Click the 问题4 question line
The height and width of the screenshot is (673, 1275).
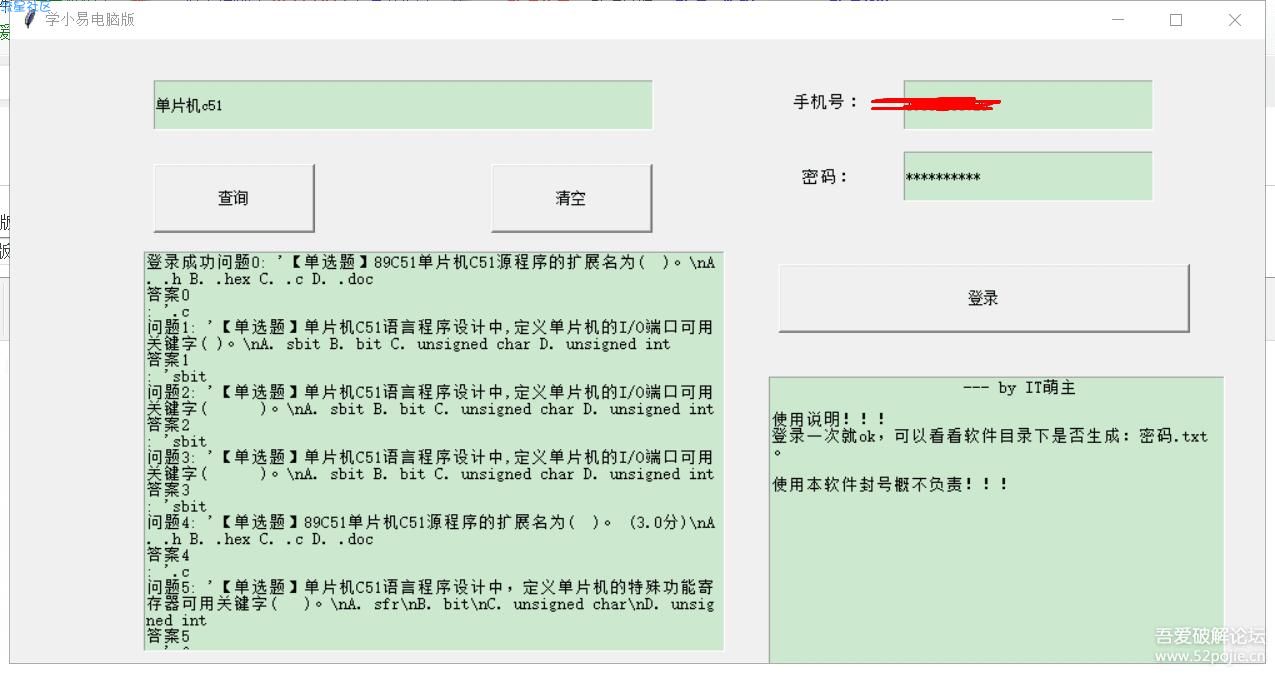click(x=431, y=522)
